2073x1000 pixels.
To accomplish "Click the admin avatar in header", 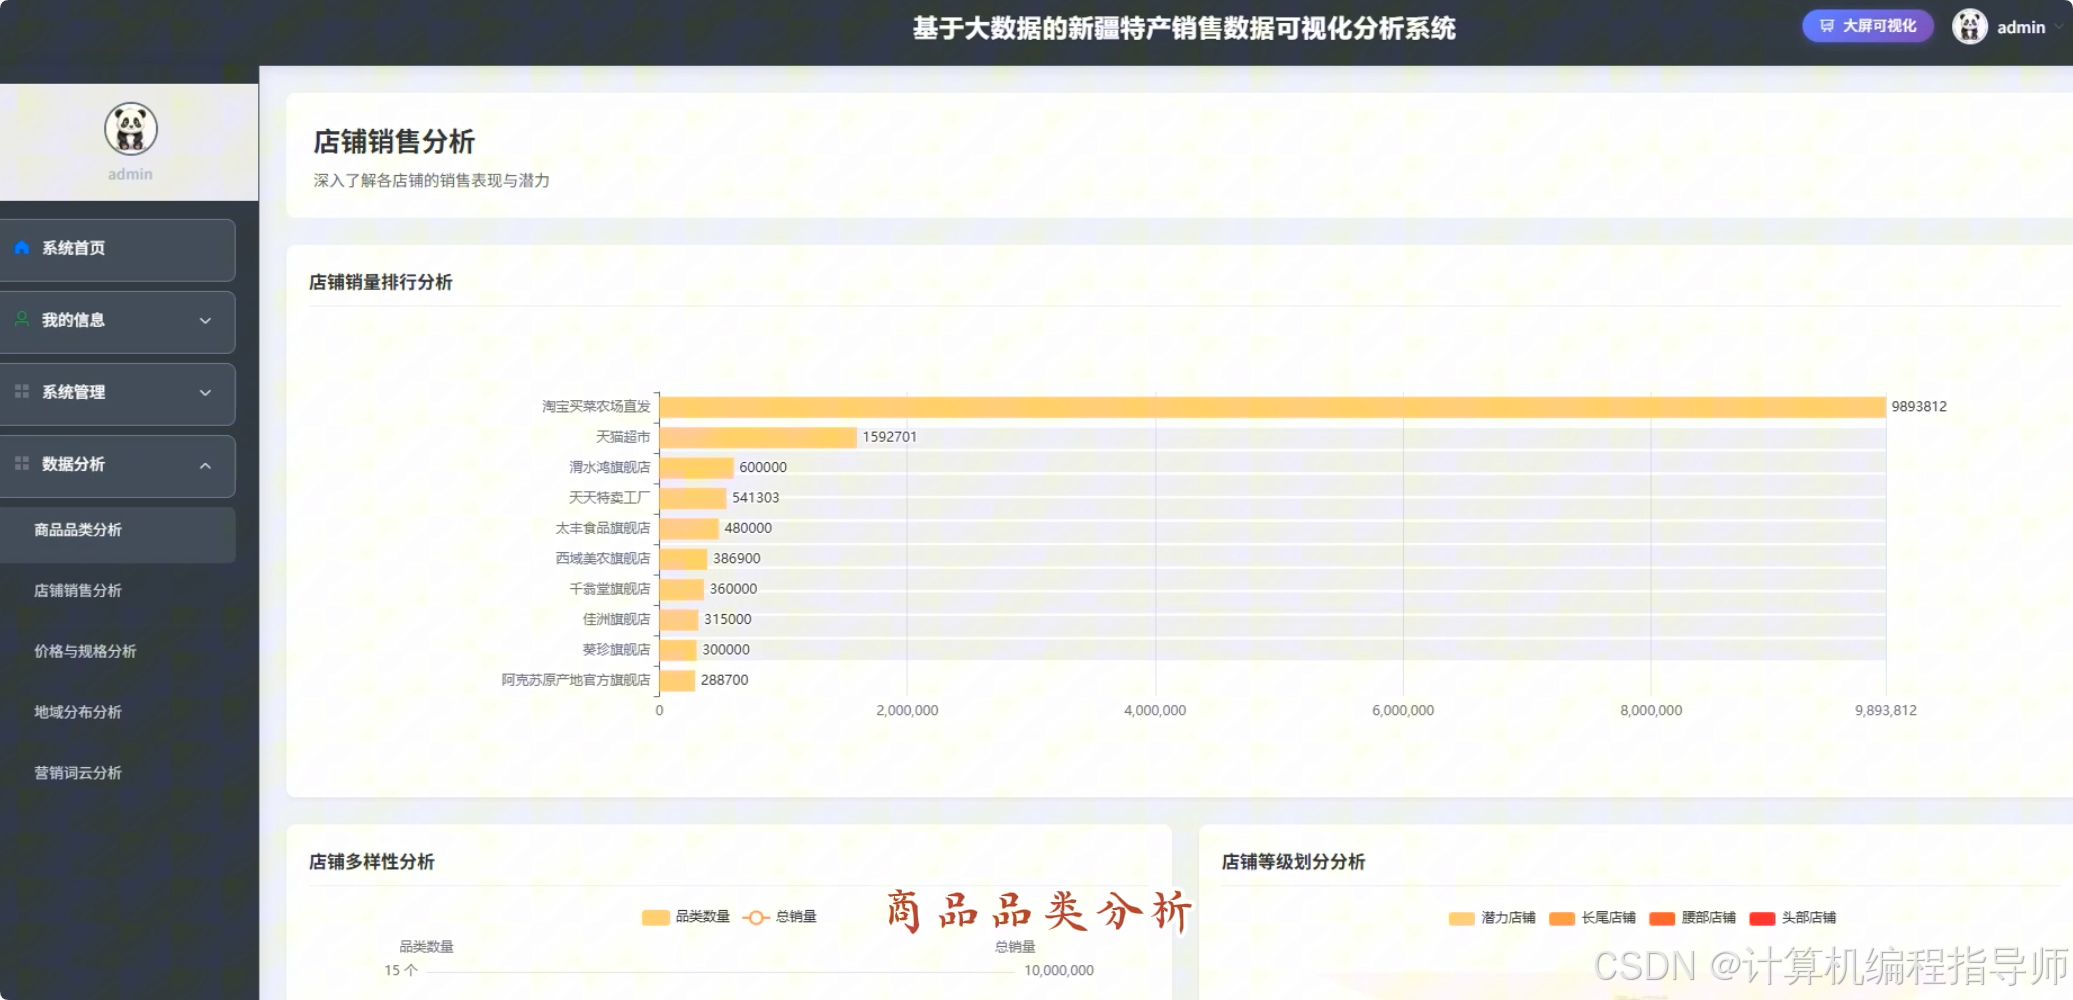I will click(x=1969, y=27).
